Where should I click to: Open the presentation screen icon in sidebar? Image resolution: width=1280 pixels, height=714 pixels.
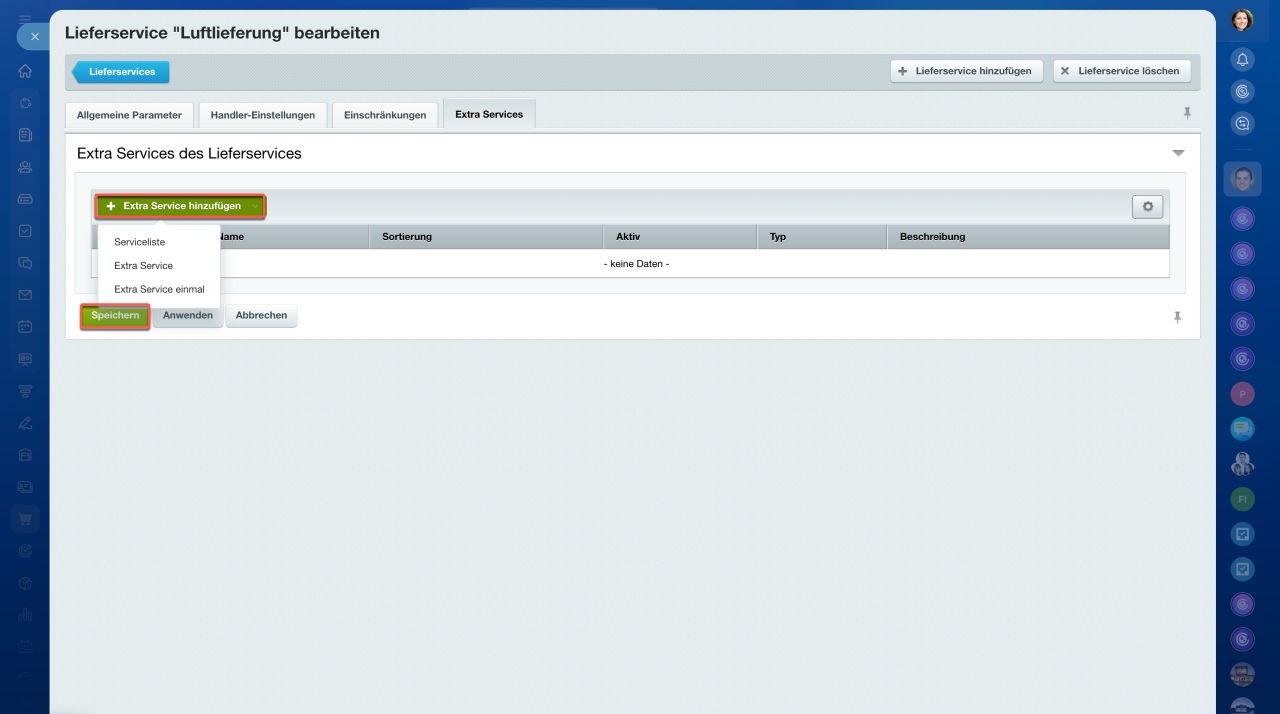point(25,359)
